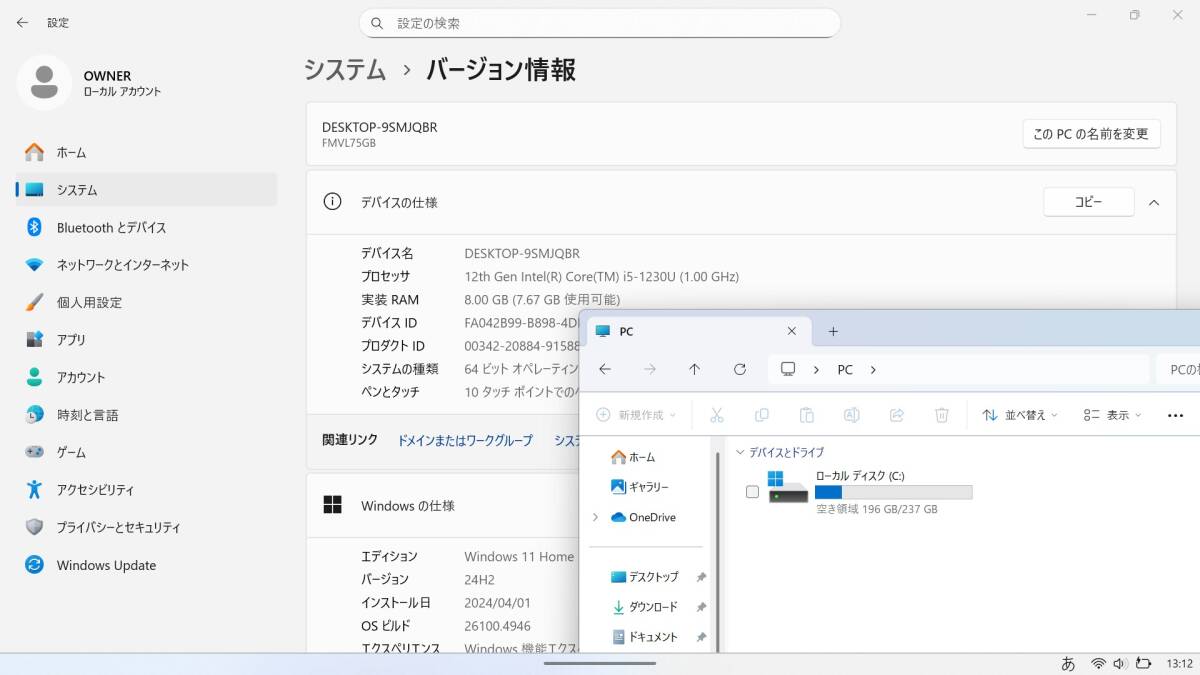This screenshot has width=1200, height=675.
Task: Open the 並べ替え sort dropdown
Action: pos(1020,415)
